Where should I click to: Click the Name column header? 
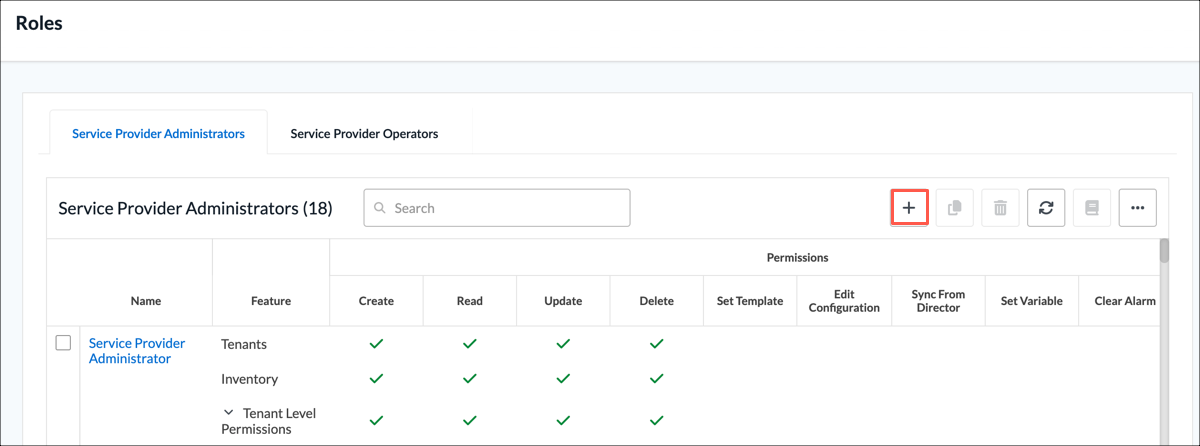[x=146, y=301]
